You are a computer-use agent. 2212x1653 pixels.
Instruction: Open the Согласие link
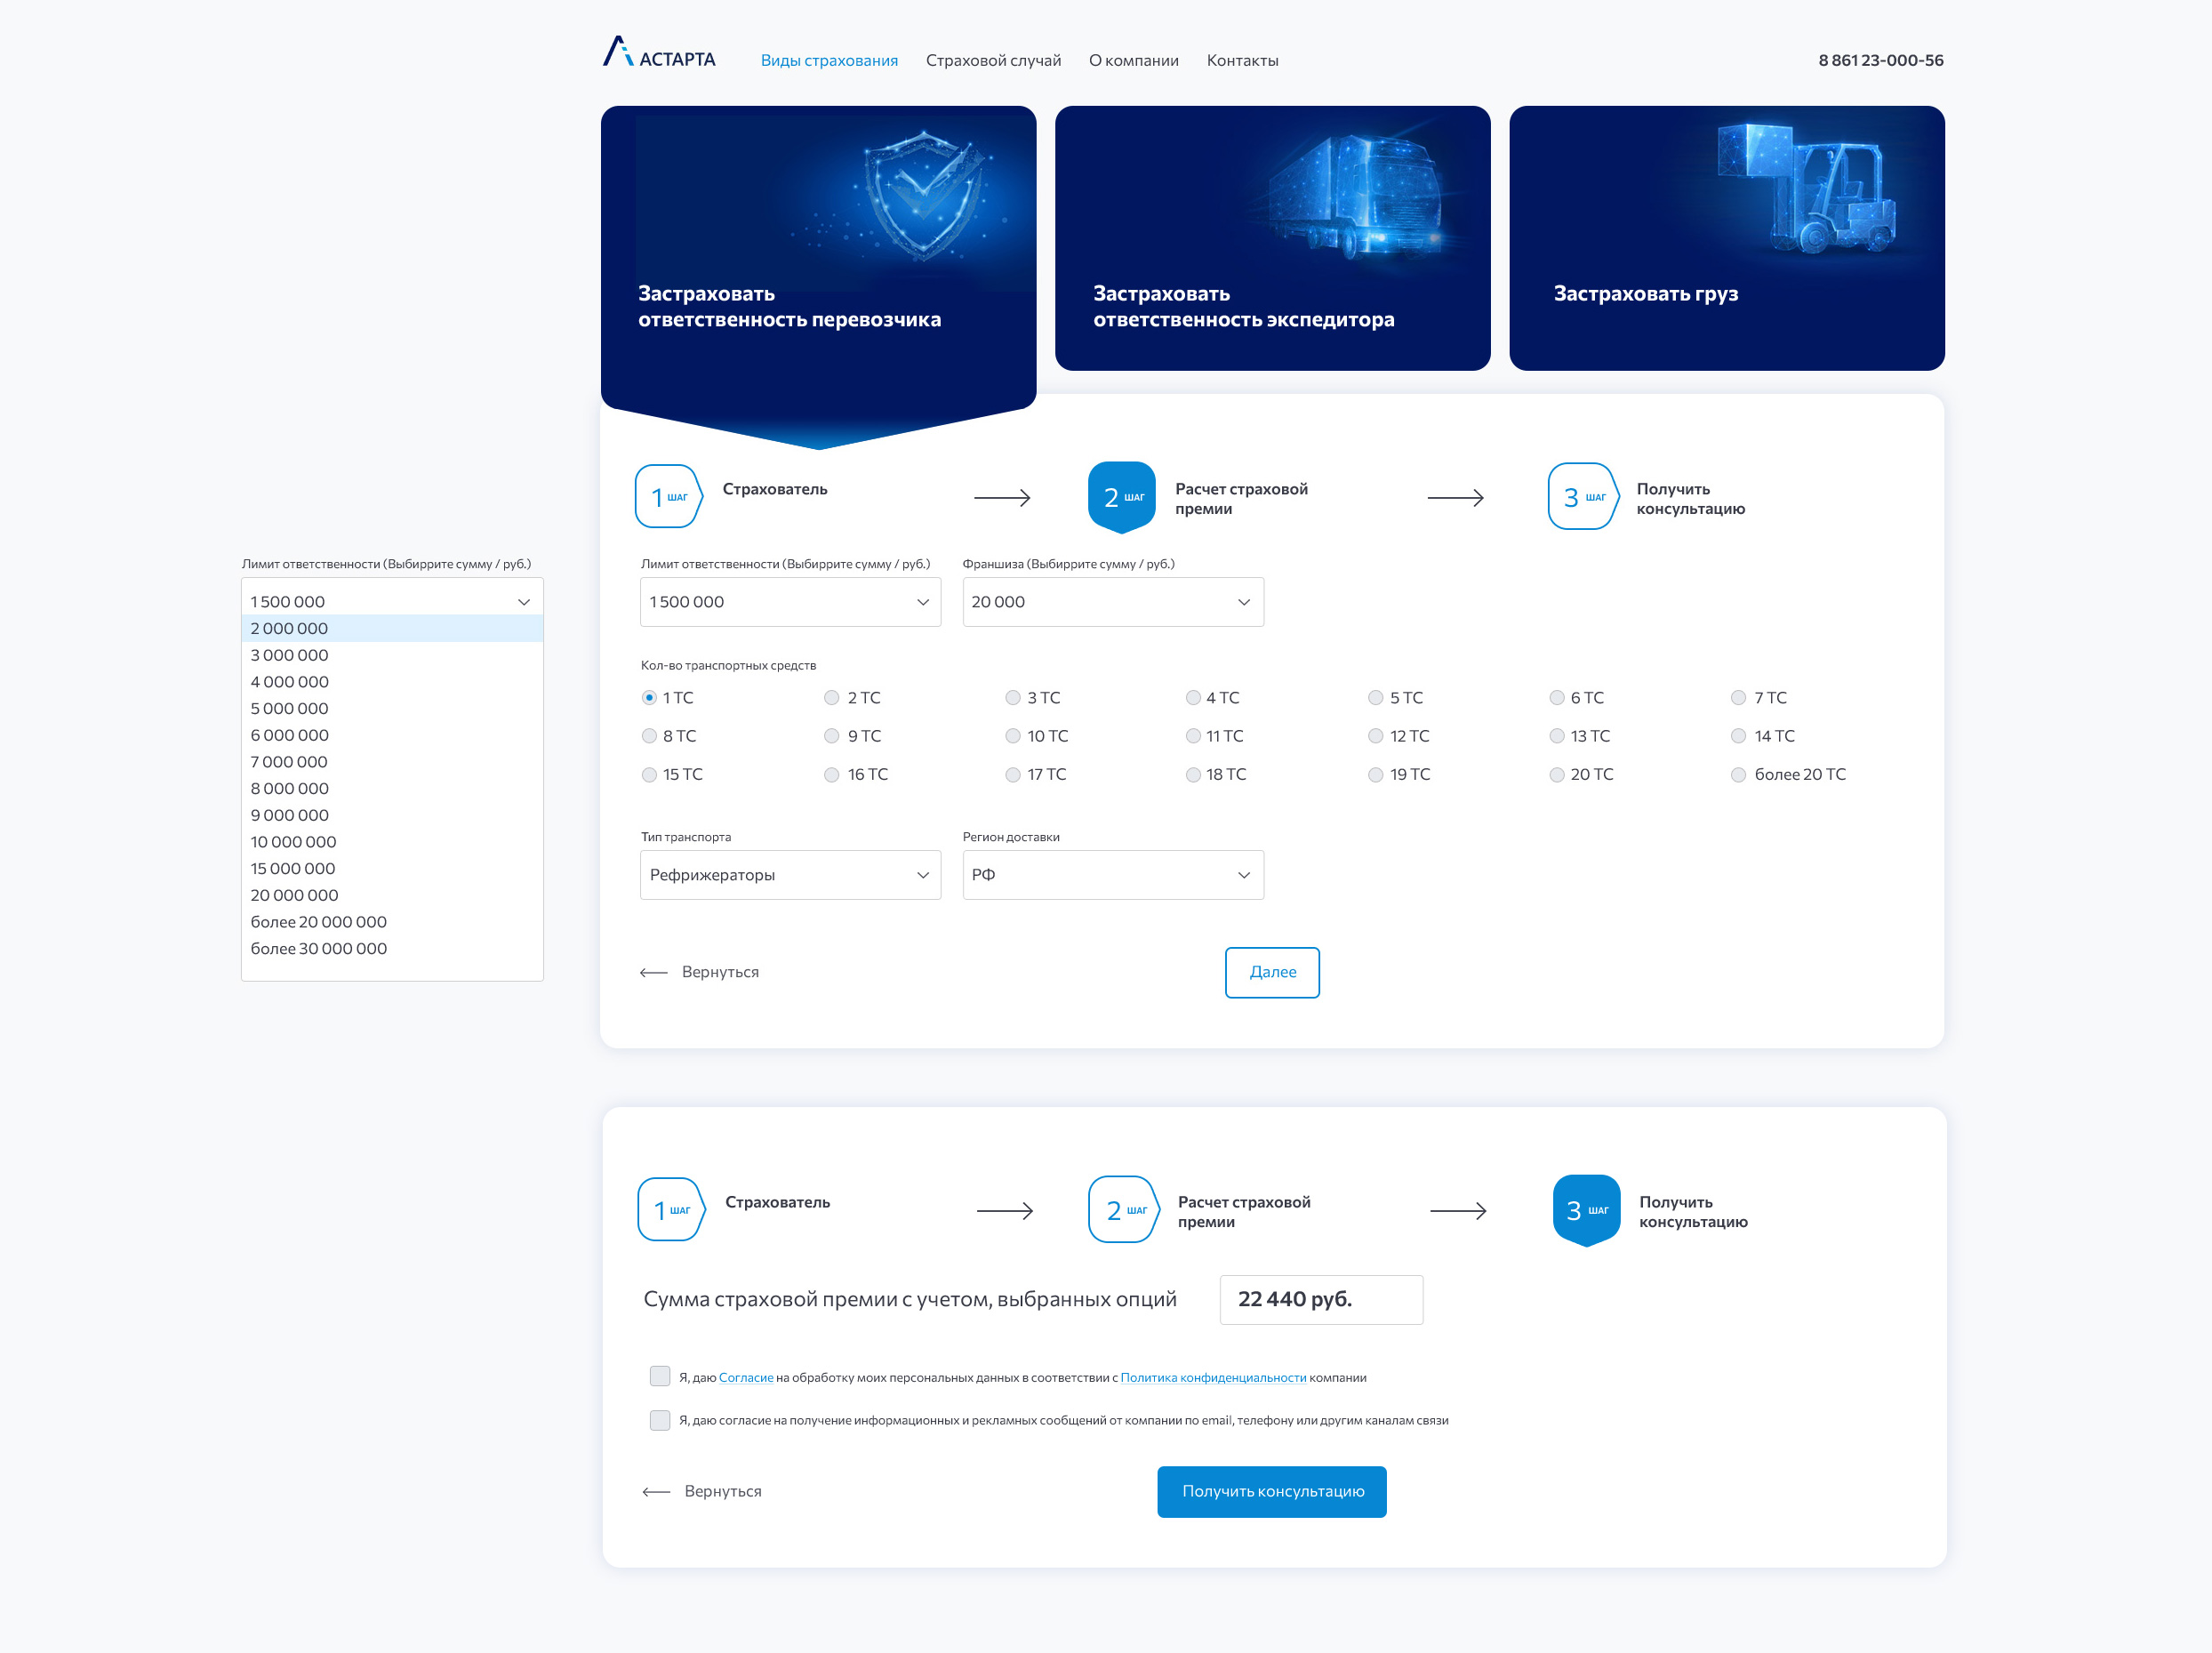pyautogui.click(x=746, y=1377)
